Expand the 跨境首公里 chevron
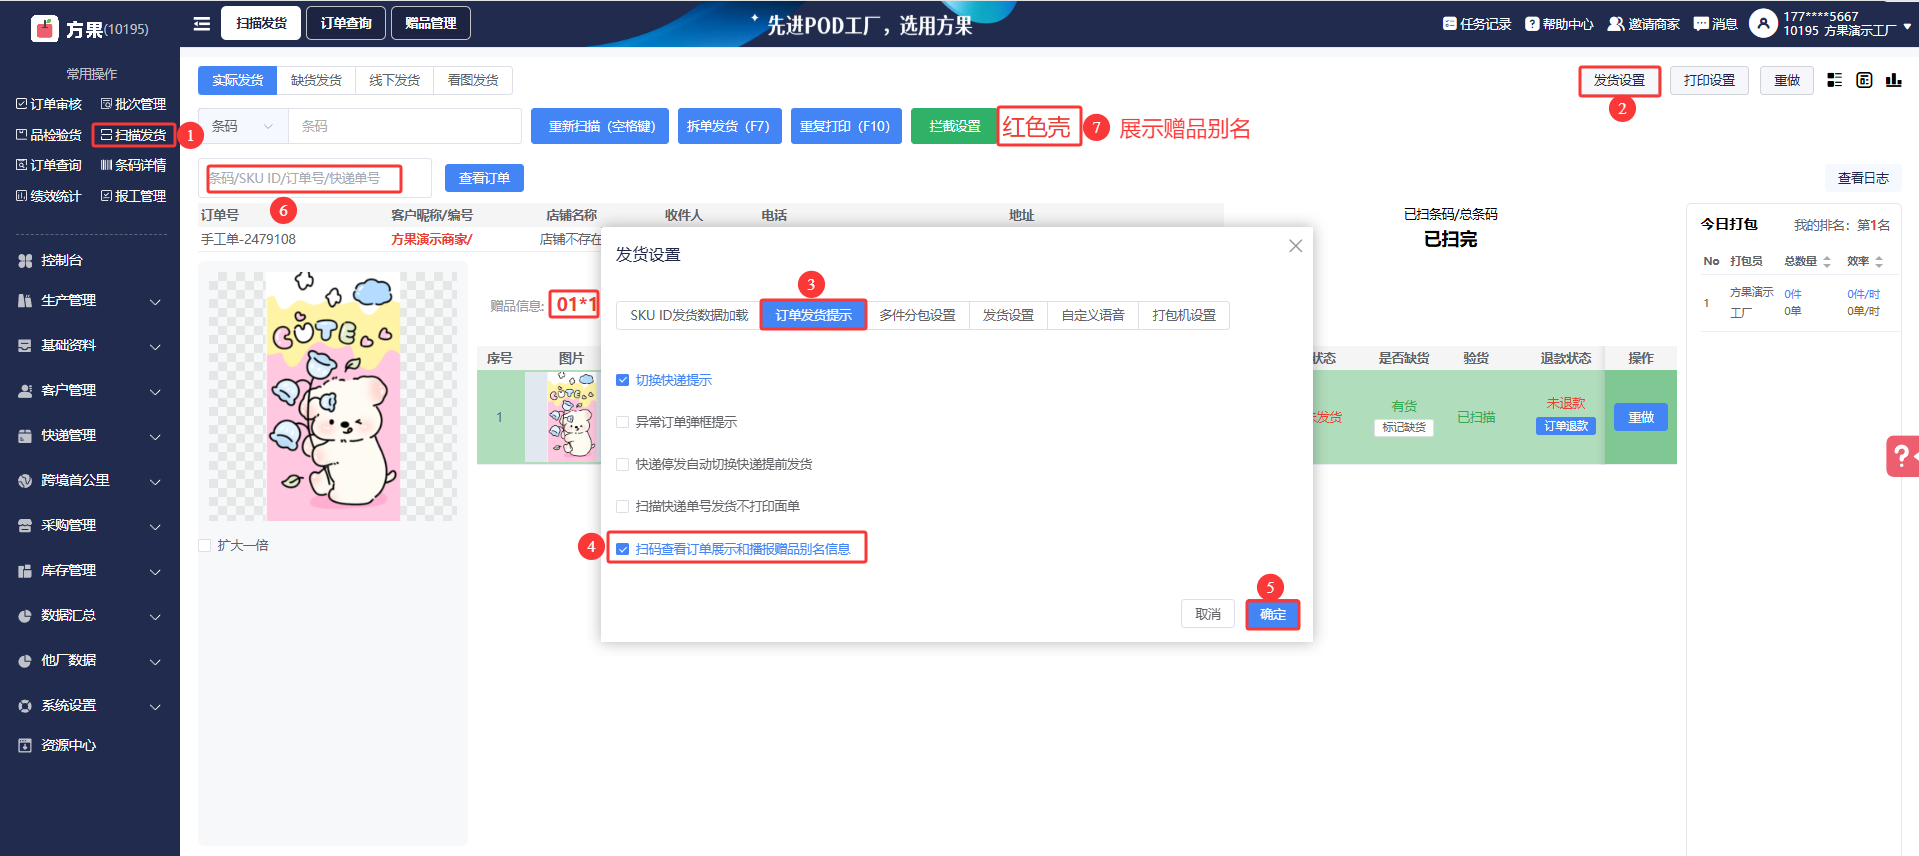 pyautogui.click(x=155, y=481)
